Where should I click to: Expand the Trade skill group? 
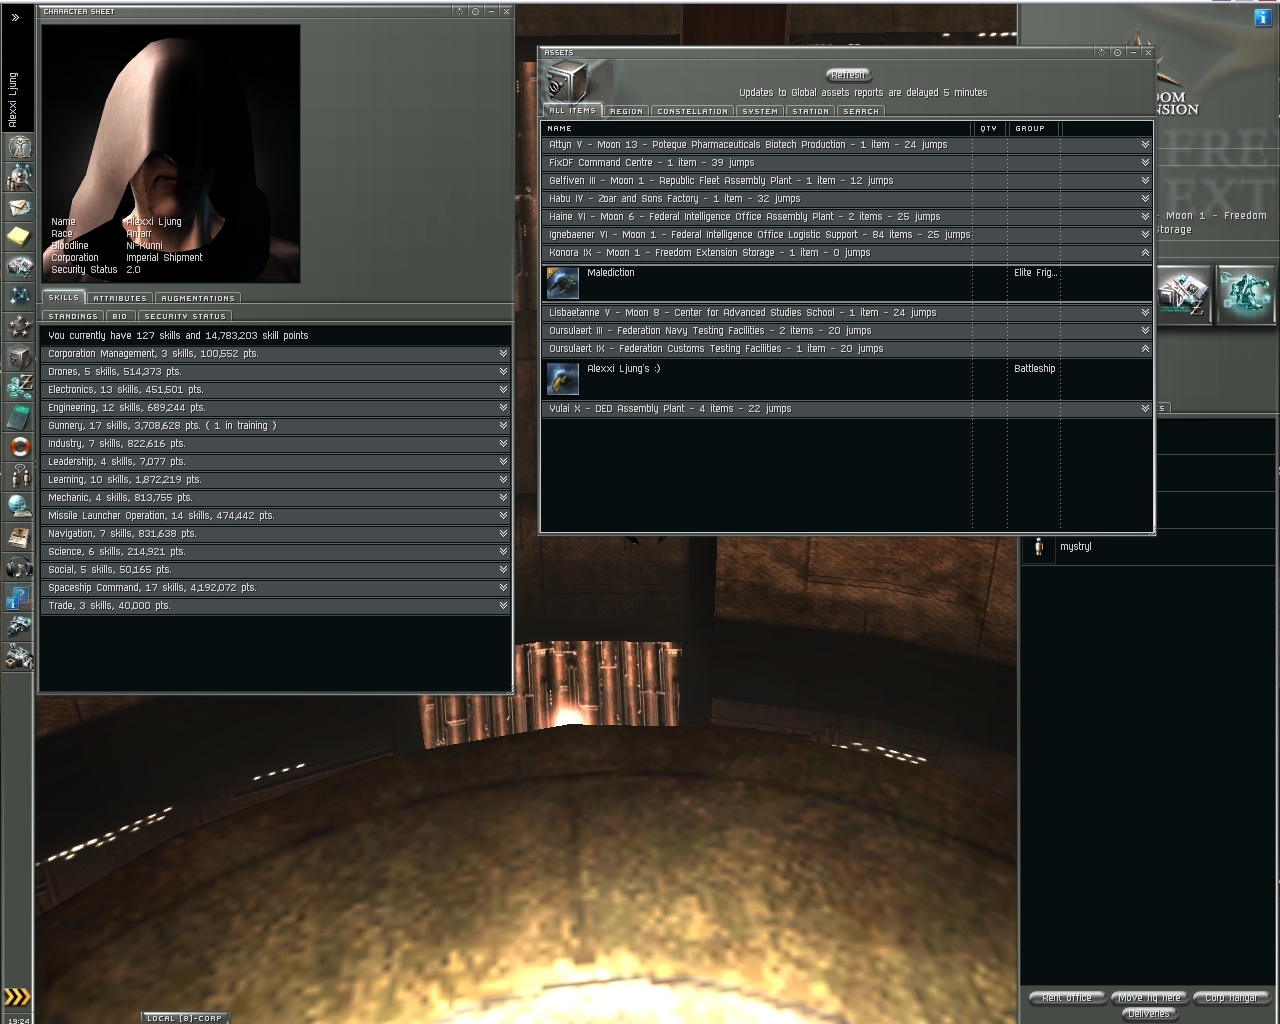tap(276, 606)
